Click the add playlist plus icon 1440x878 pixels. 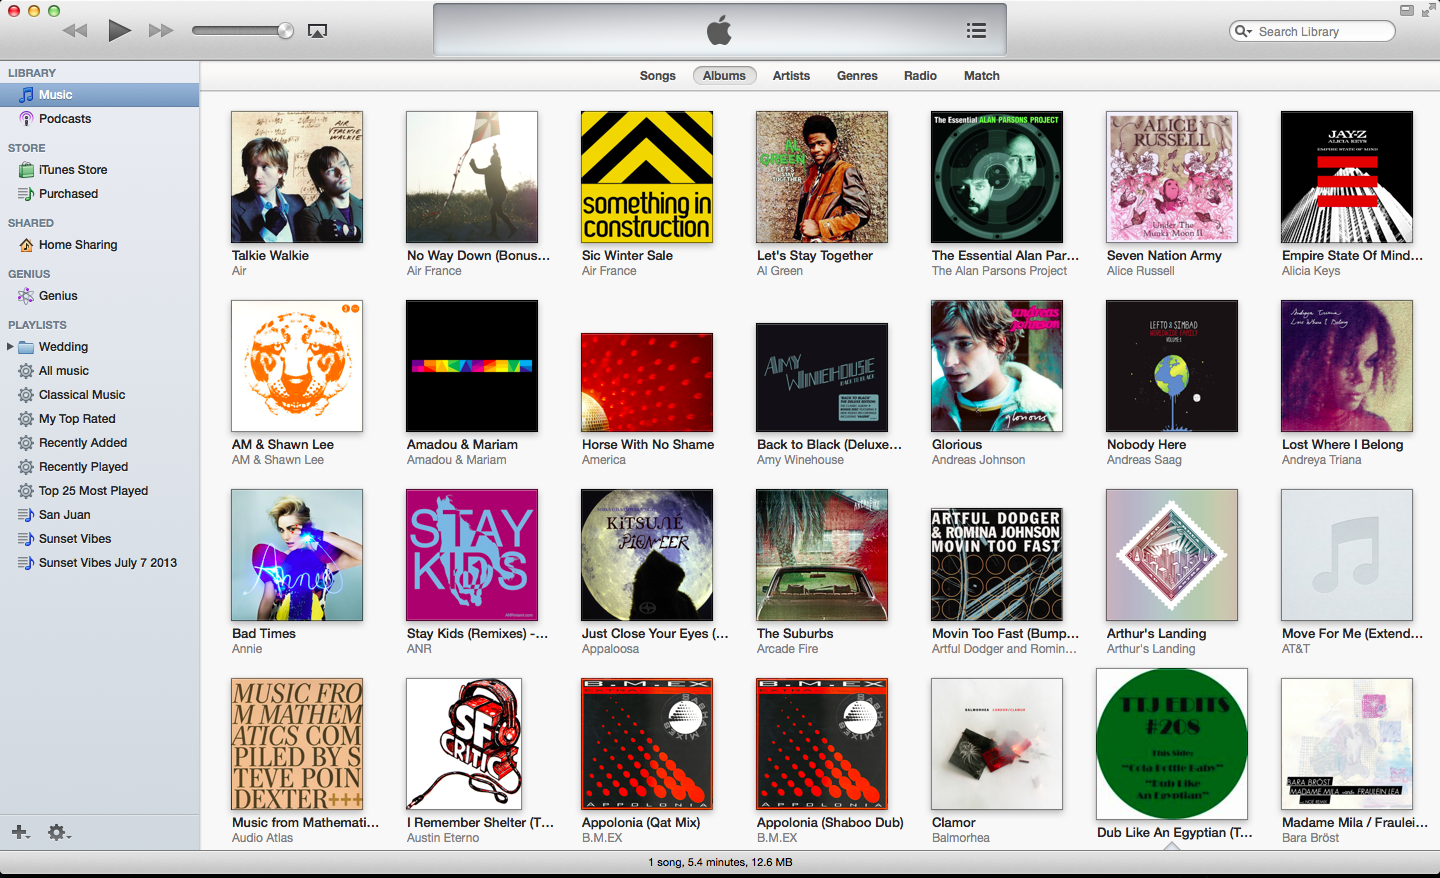[19, 832]
